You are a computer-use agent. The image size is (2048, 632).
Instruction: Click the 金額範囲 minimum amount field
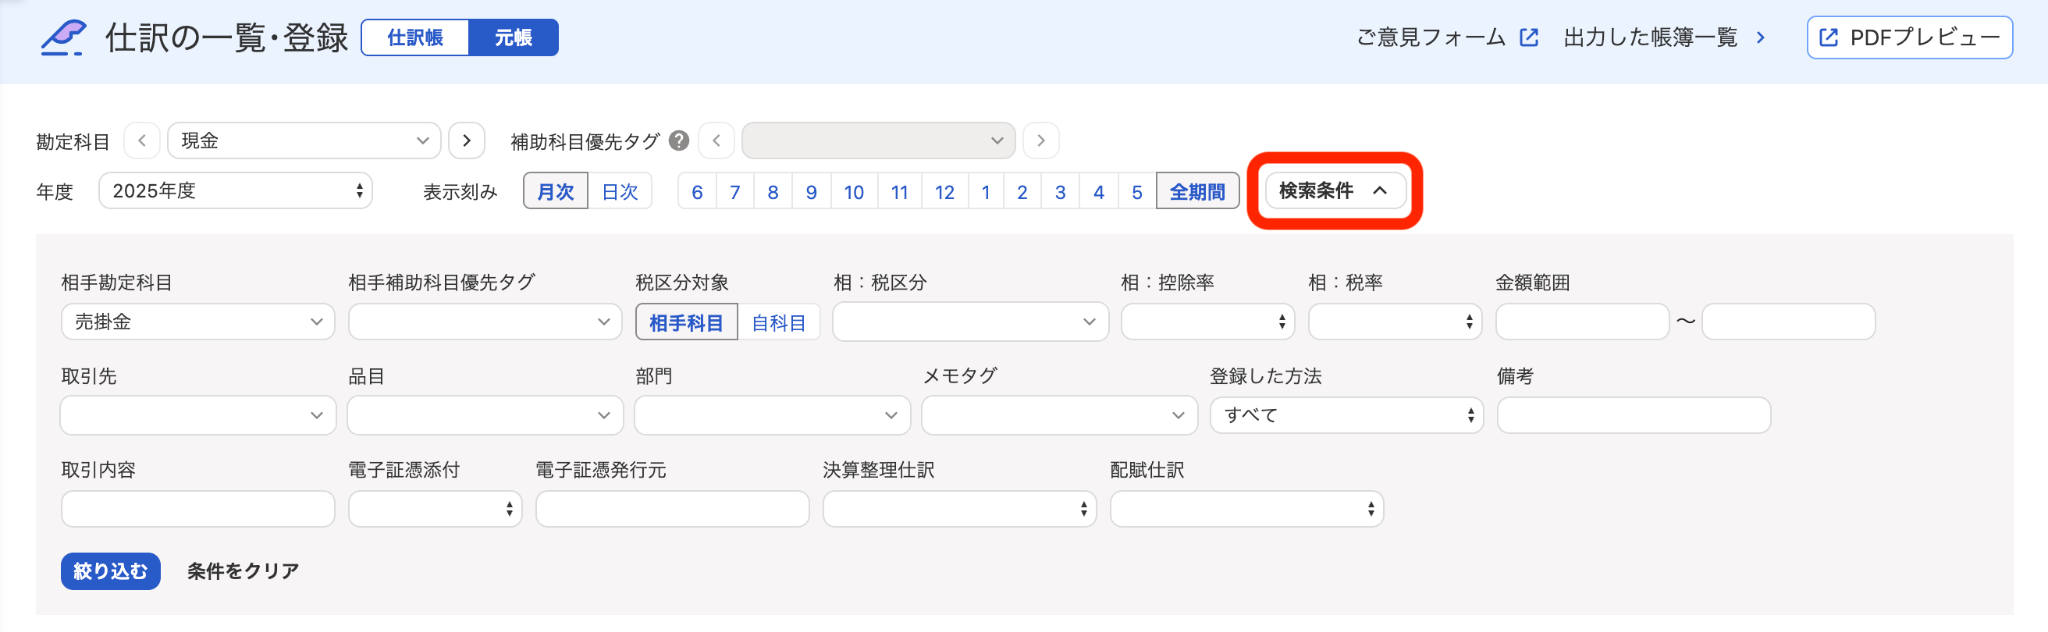[1583, 322]
